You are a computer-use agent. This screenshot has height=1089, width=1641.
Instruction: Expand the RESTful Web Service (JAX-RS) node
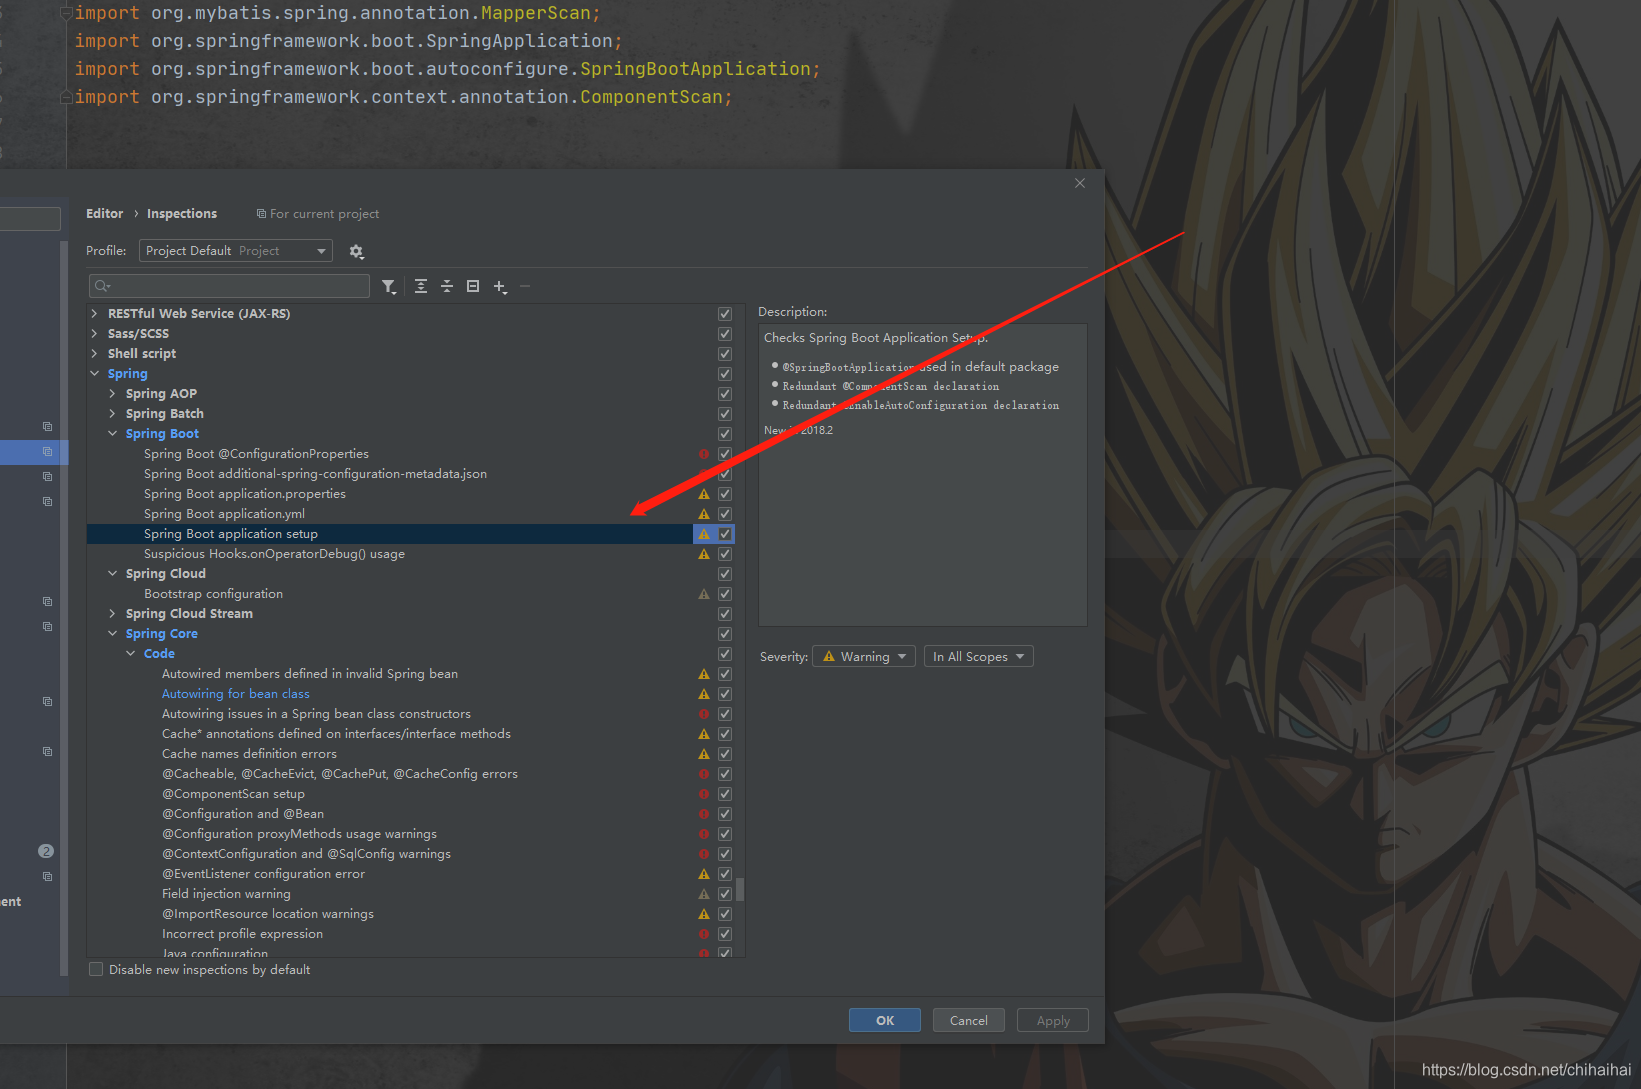(x=94, y=314)
